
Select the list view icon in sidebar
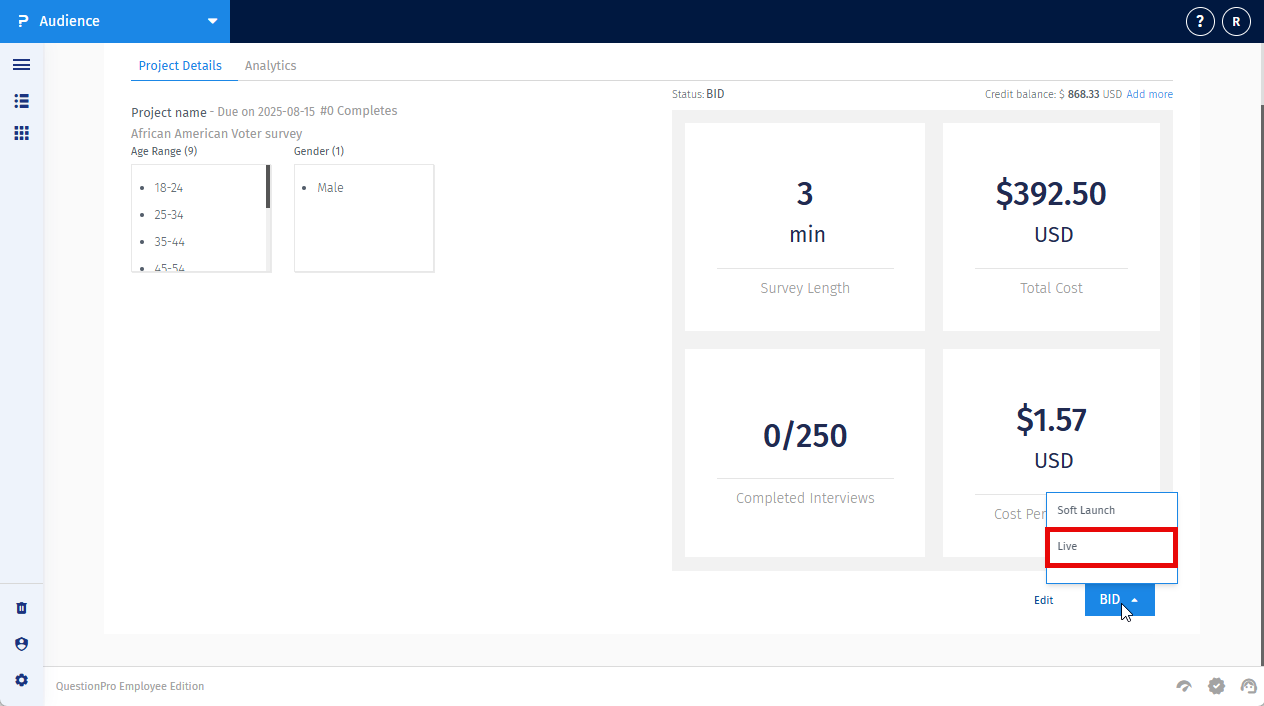pyautogui.click(x=21, y=100)
